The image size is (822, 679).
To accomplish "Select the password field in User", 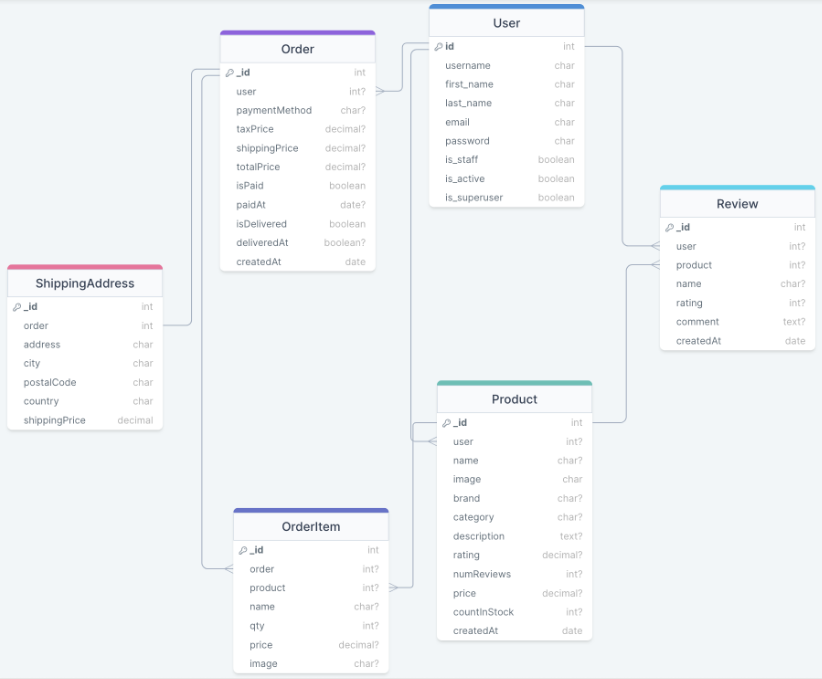I will coord(506,141).
